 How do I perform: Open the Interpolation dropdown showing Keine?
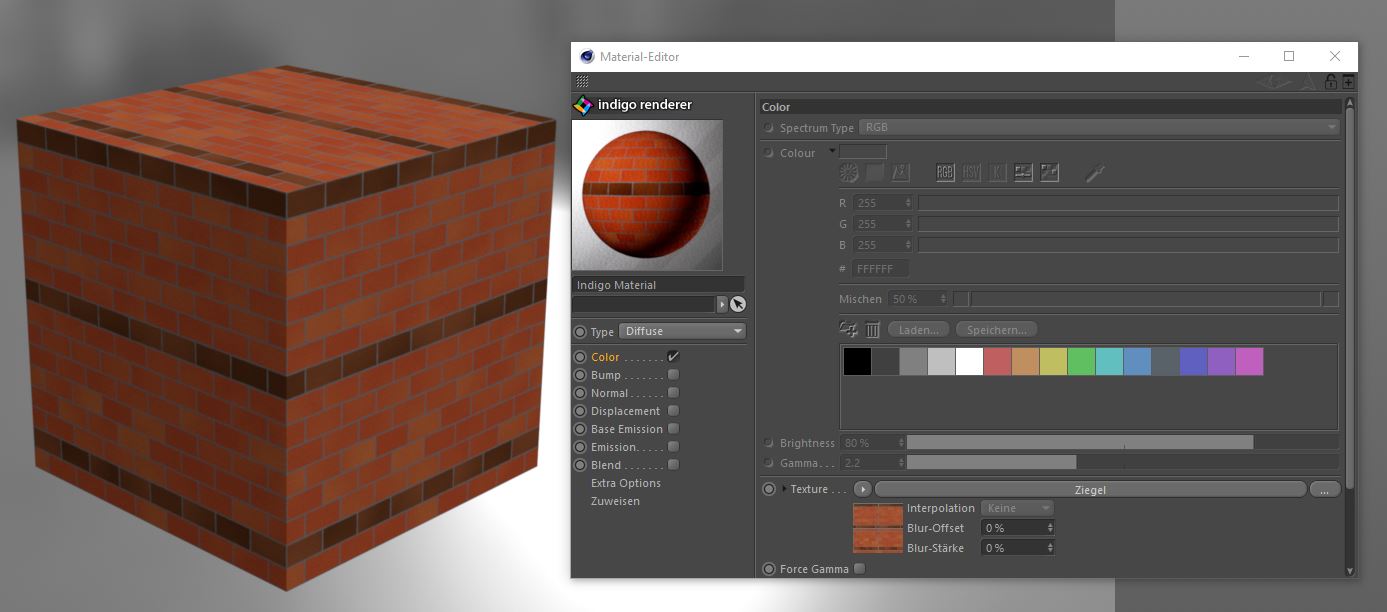pyautogui.click(x=1017, y=508)
